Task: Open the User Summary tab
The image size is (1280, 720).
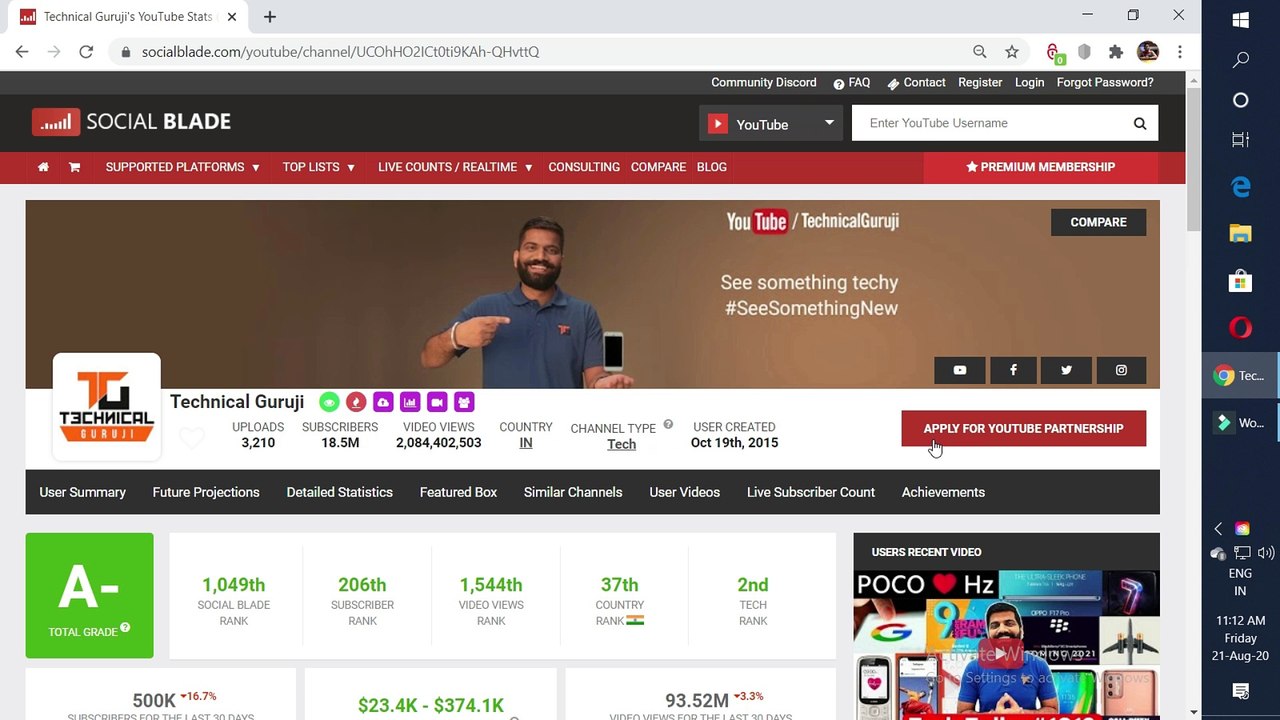Action: 82,492
